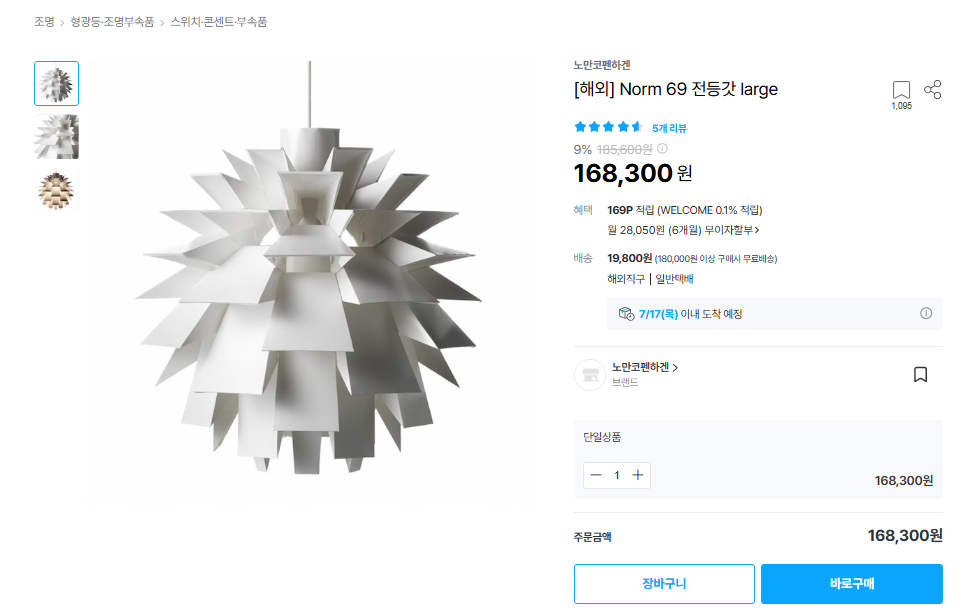965x615 pixels.
Task: Open the 조명 breadcrumb category
Action: click(x=44, y=21)
